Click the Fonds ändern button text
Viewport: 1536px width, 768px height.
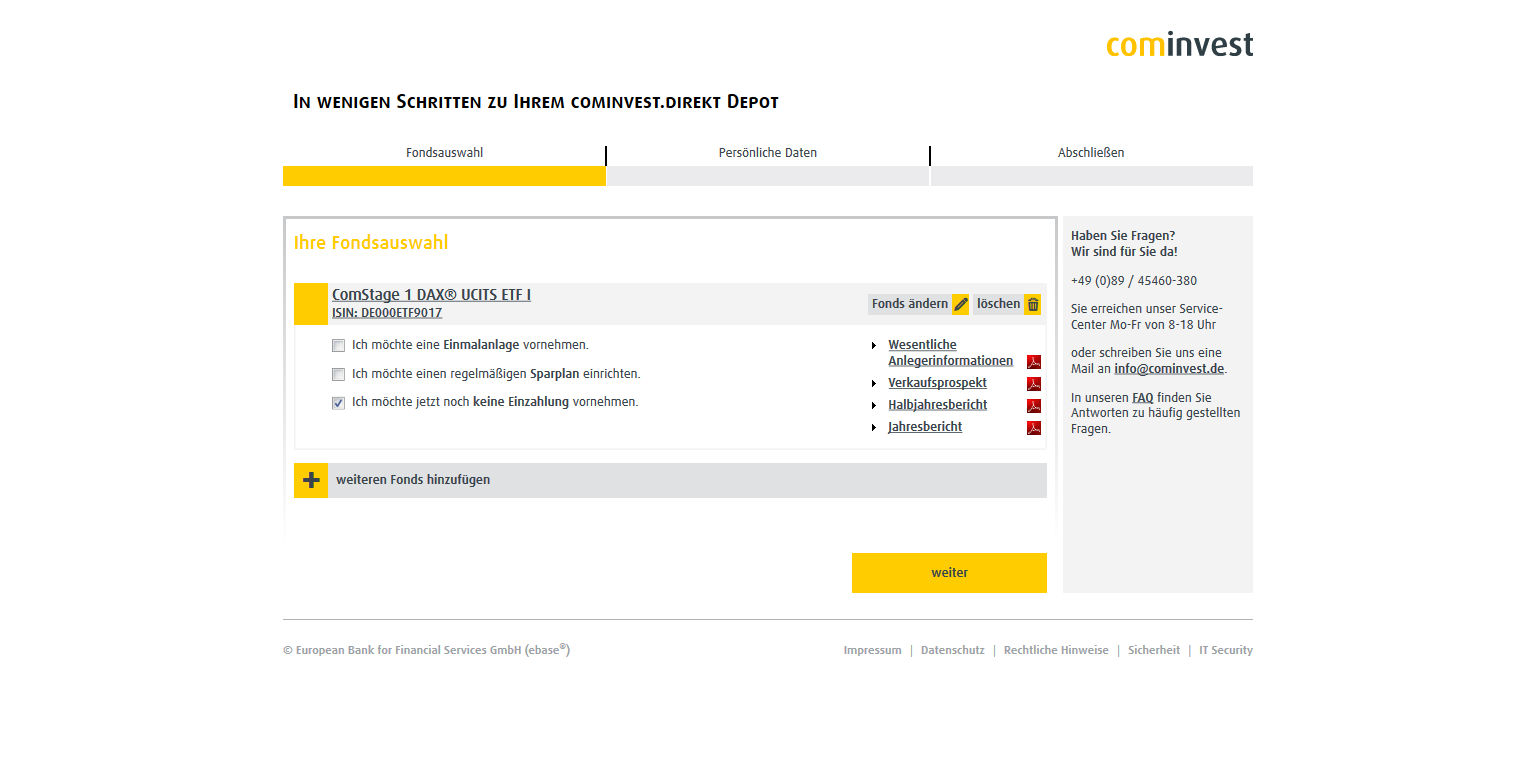click(x=910, y=304)
